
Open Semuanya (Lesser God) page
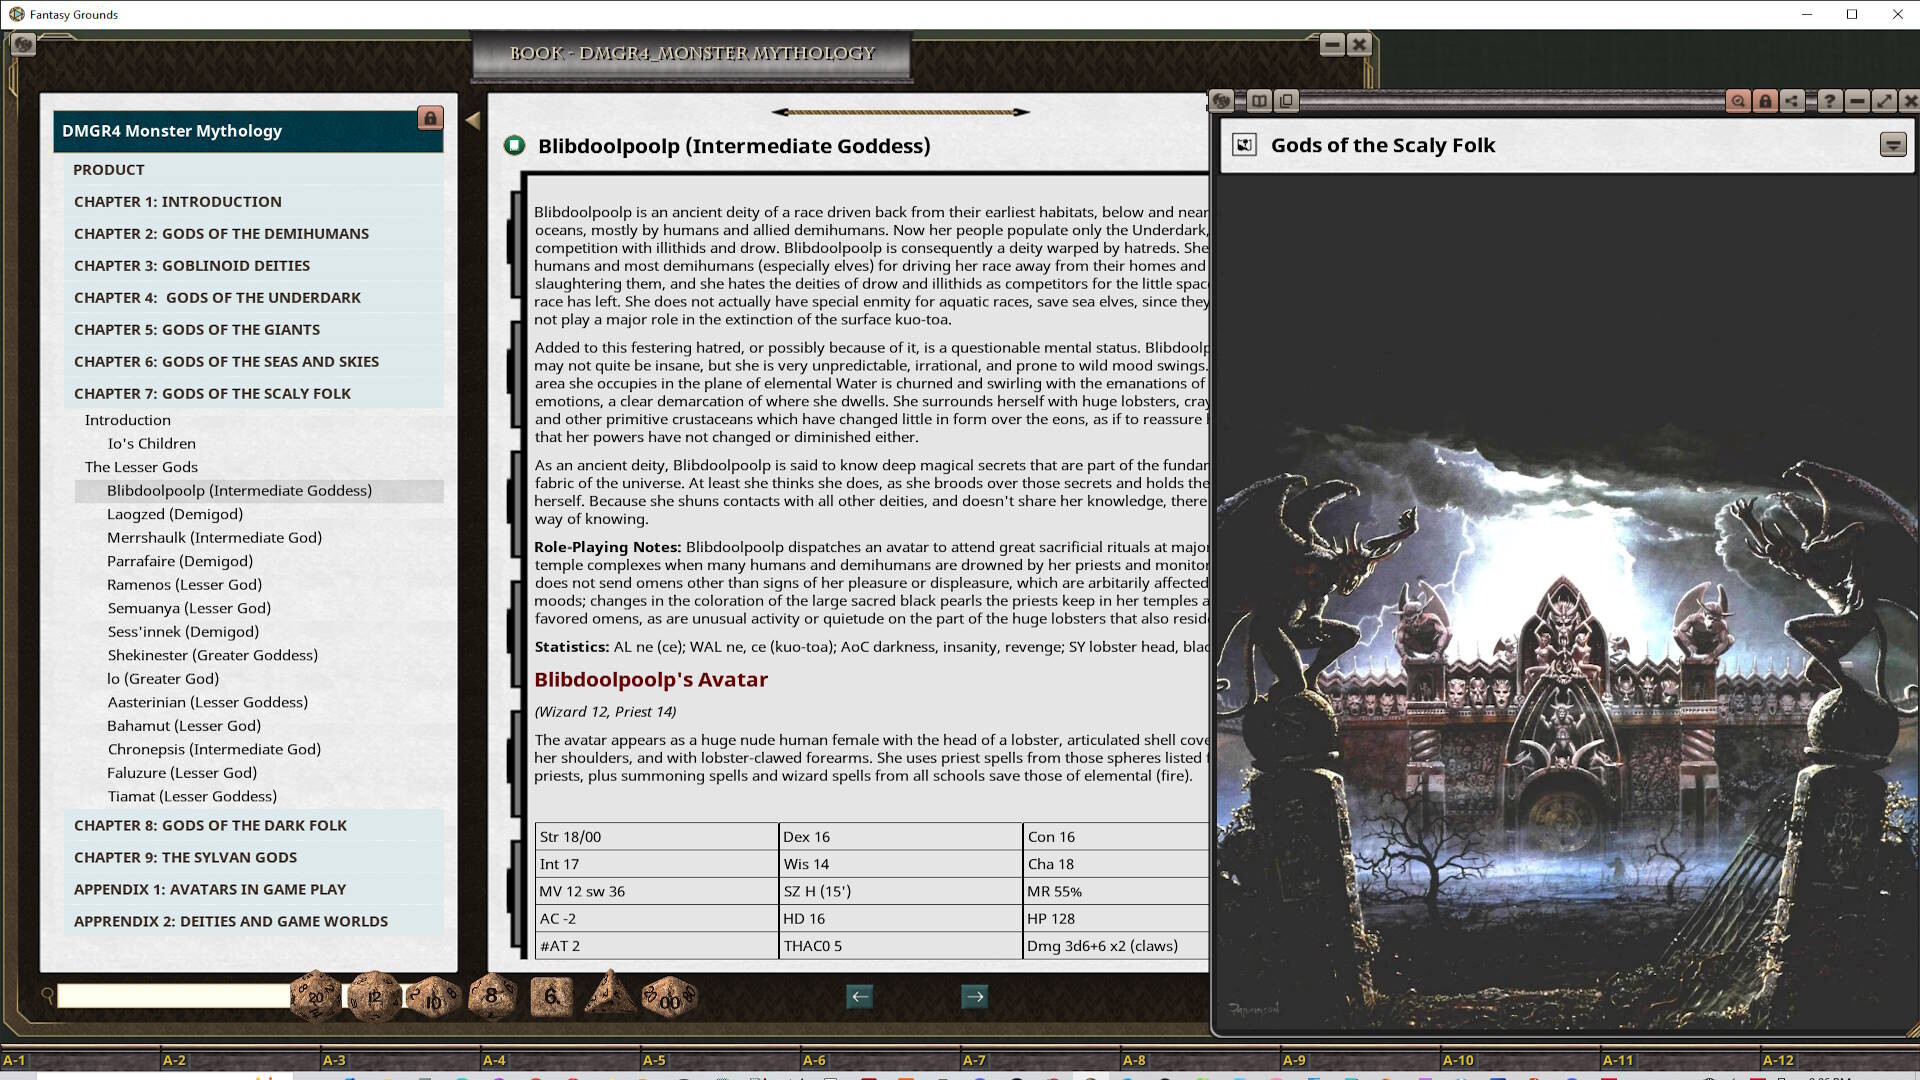(189, 609)
